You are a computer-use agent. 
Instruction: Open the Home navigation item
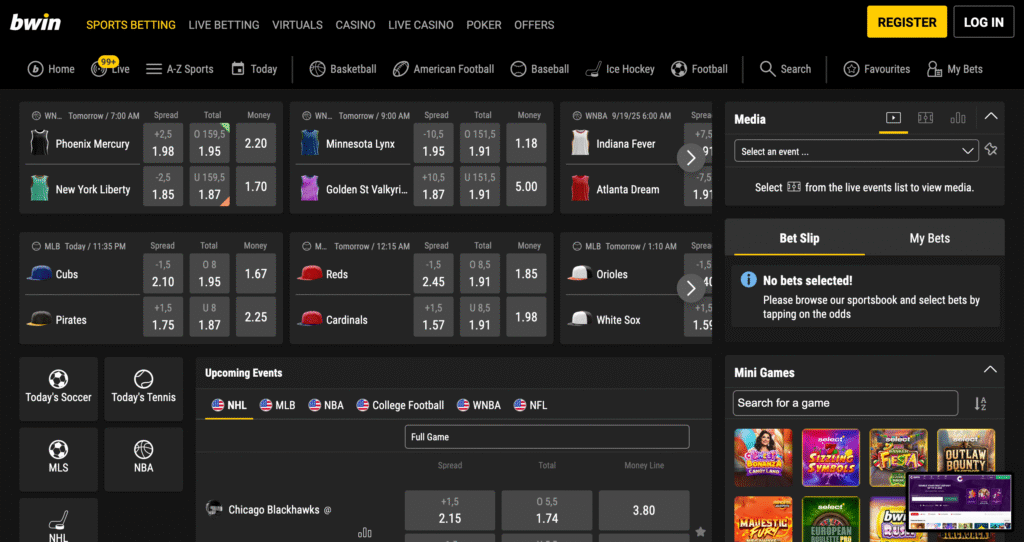(51, 69)
